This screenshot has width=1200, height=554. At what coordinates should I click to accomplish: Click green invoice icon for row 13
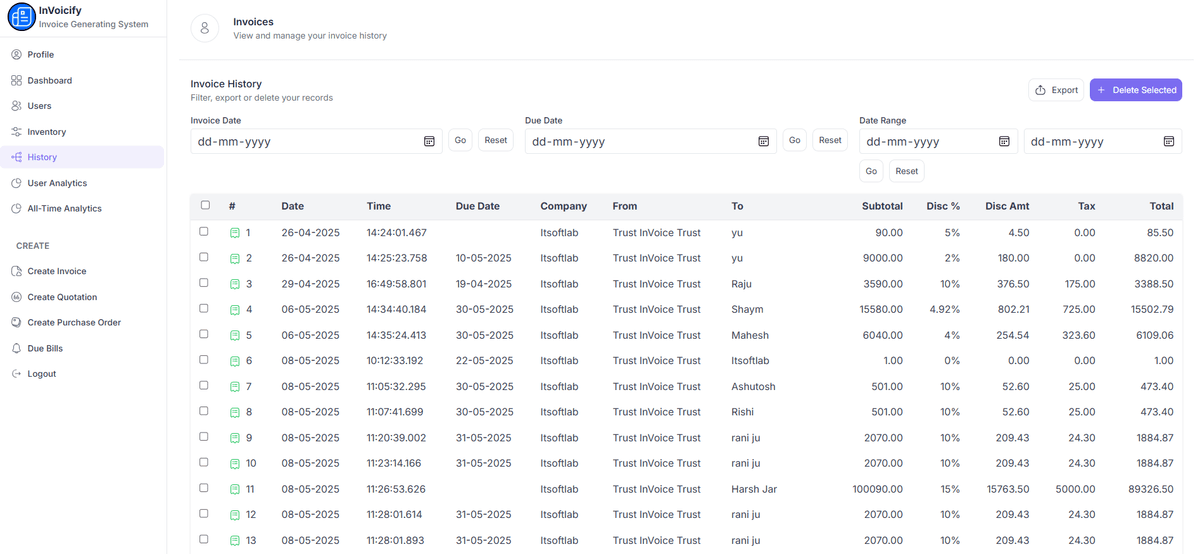coord(235,541)
